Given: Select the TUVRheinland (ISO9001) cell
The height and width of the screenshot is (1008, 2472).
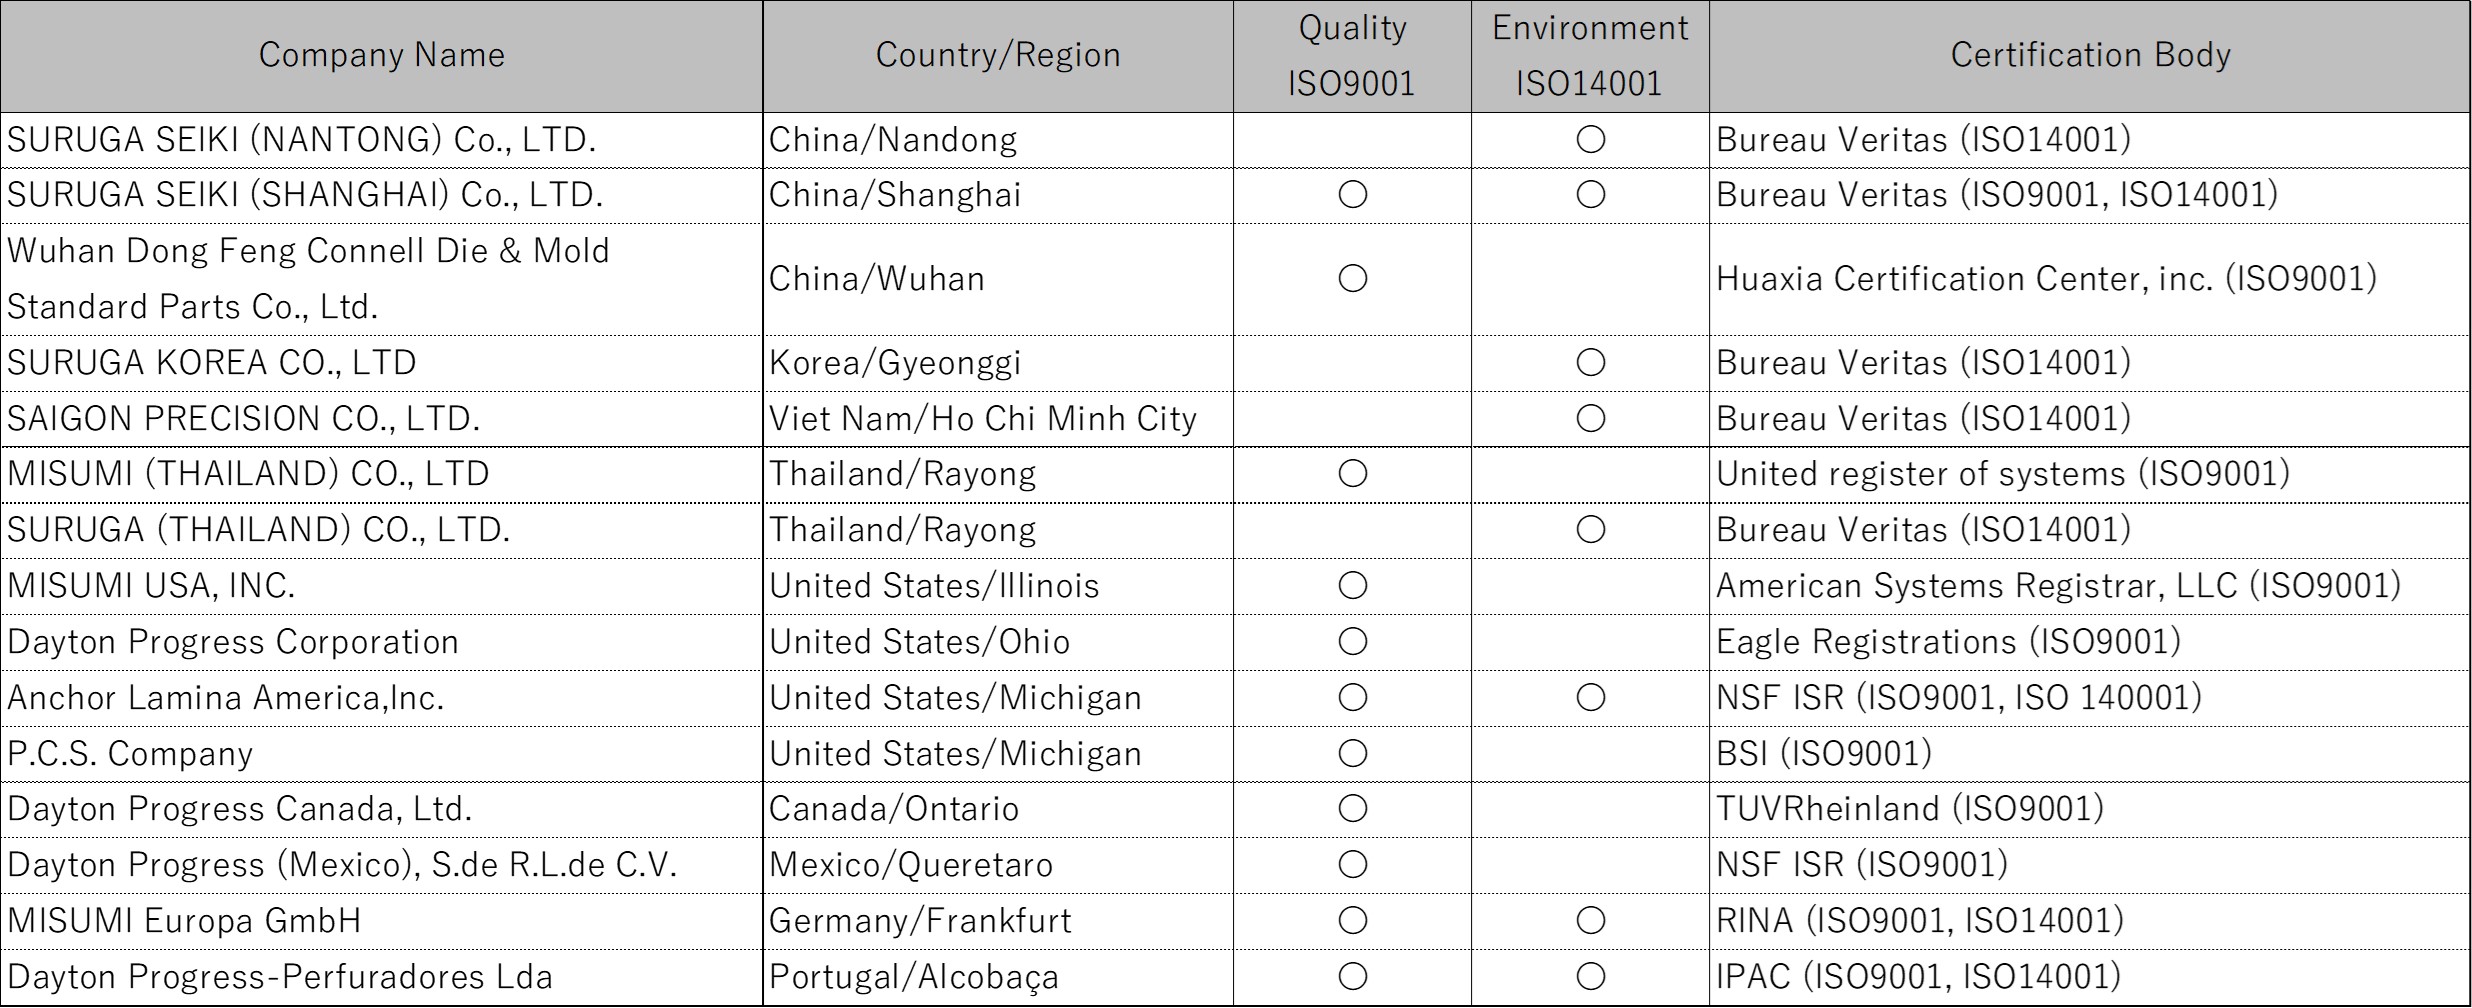Looking at the screenshot, I should point(2090,809).
